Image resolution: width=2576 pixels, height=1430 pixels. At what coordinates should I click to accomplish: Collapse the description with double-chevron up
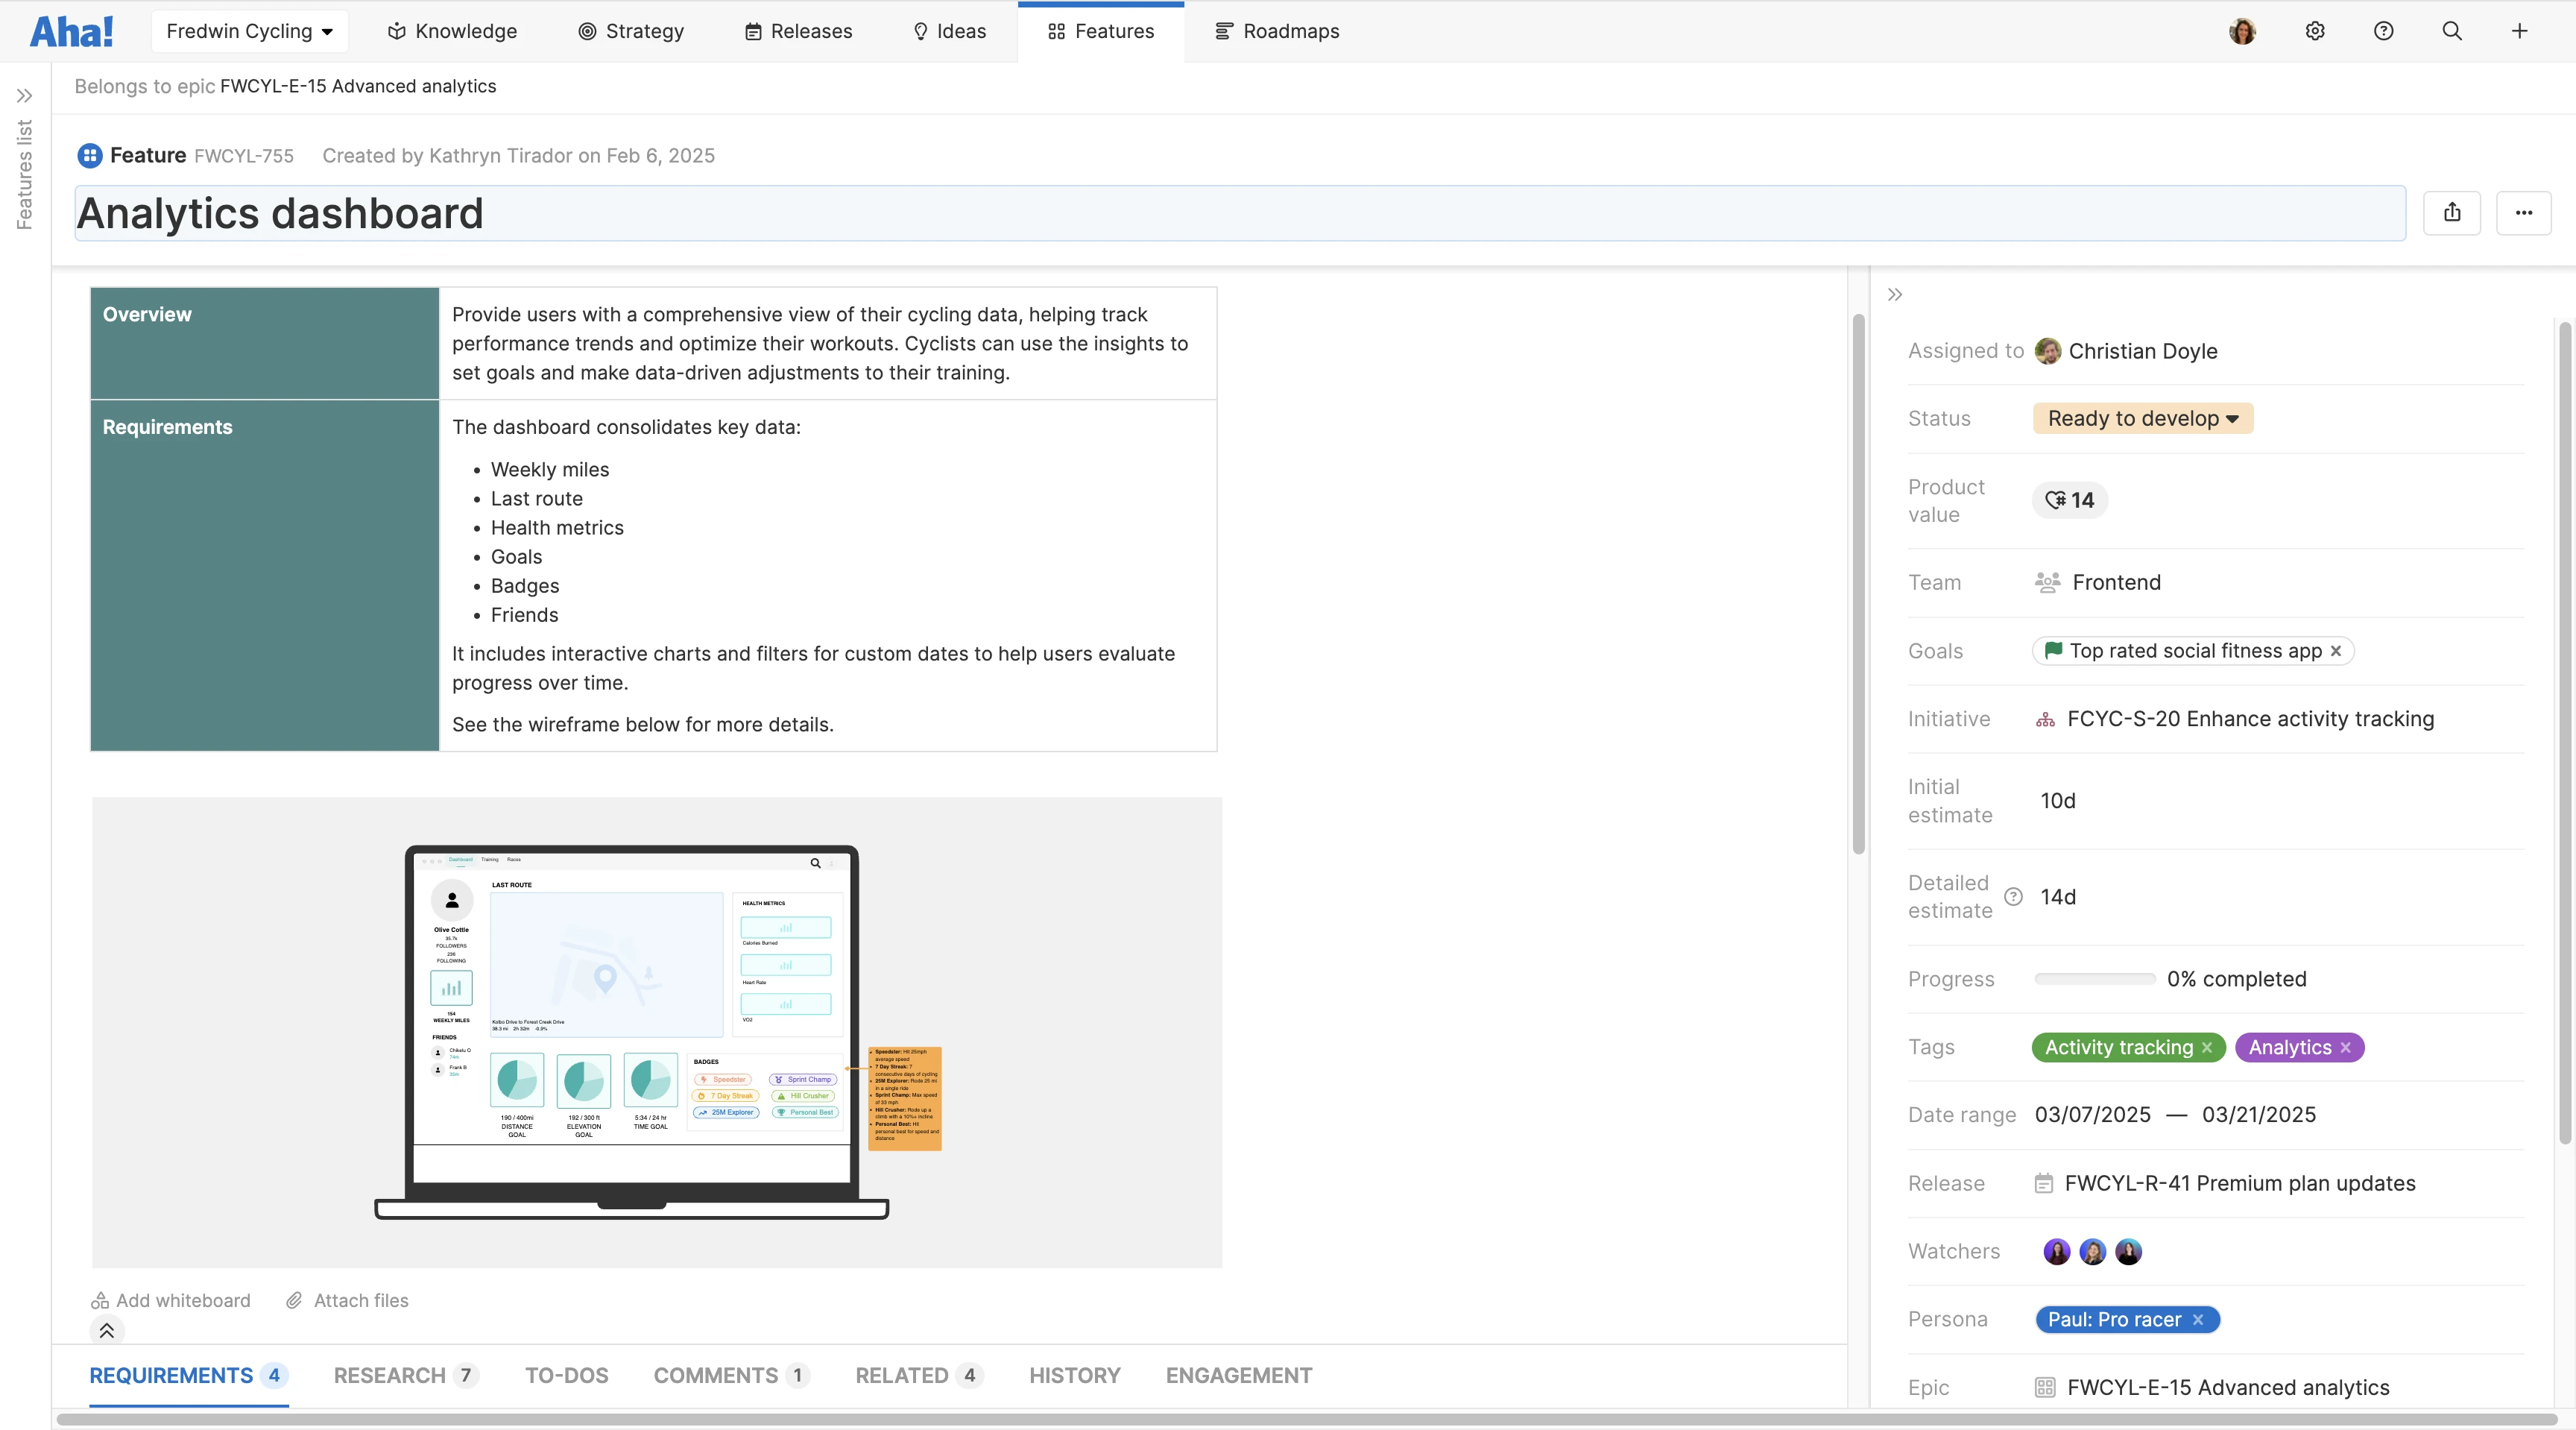(107, 1330)
